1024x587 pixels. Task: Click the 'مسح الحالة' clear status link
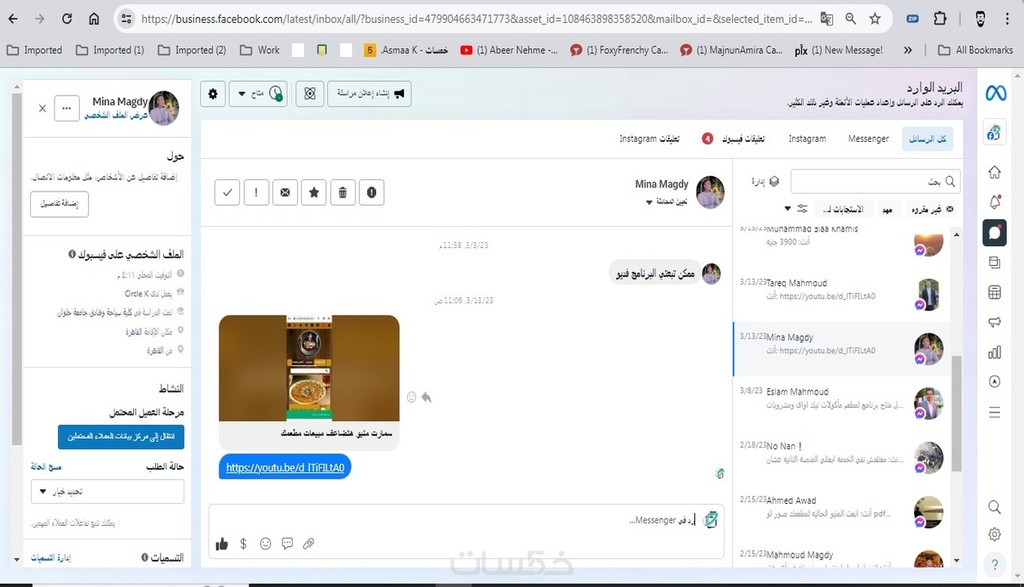(x=46, y=467)
